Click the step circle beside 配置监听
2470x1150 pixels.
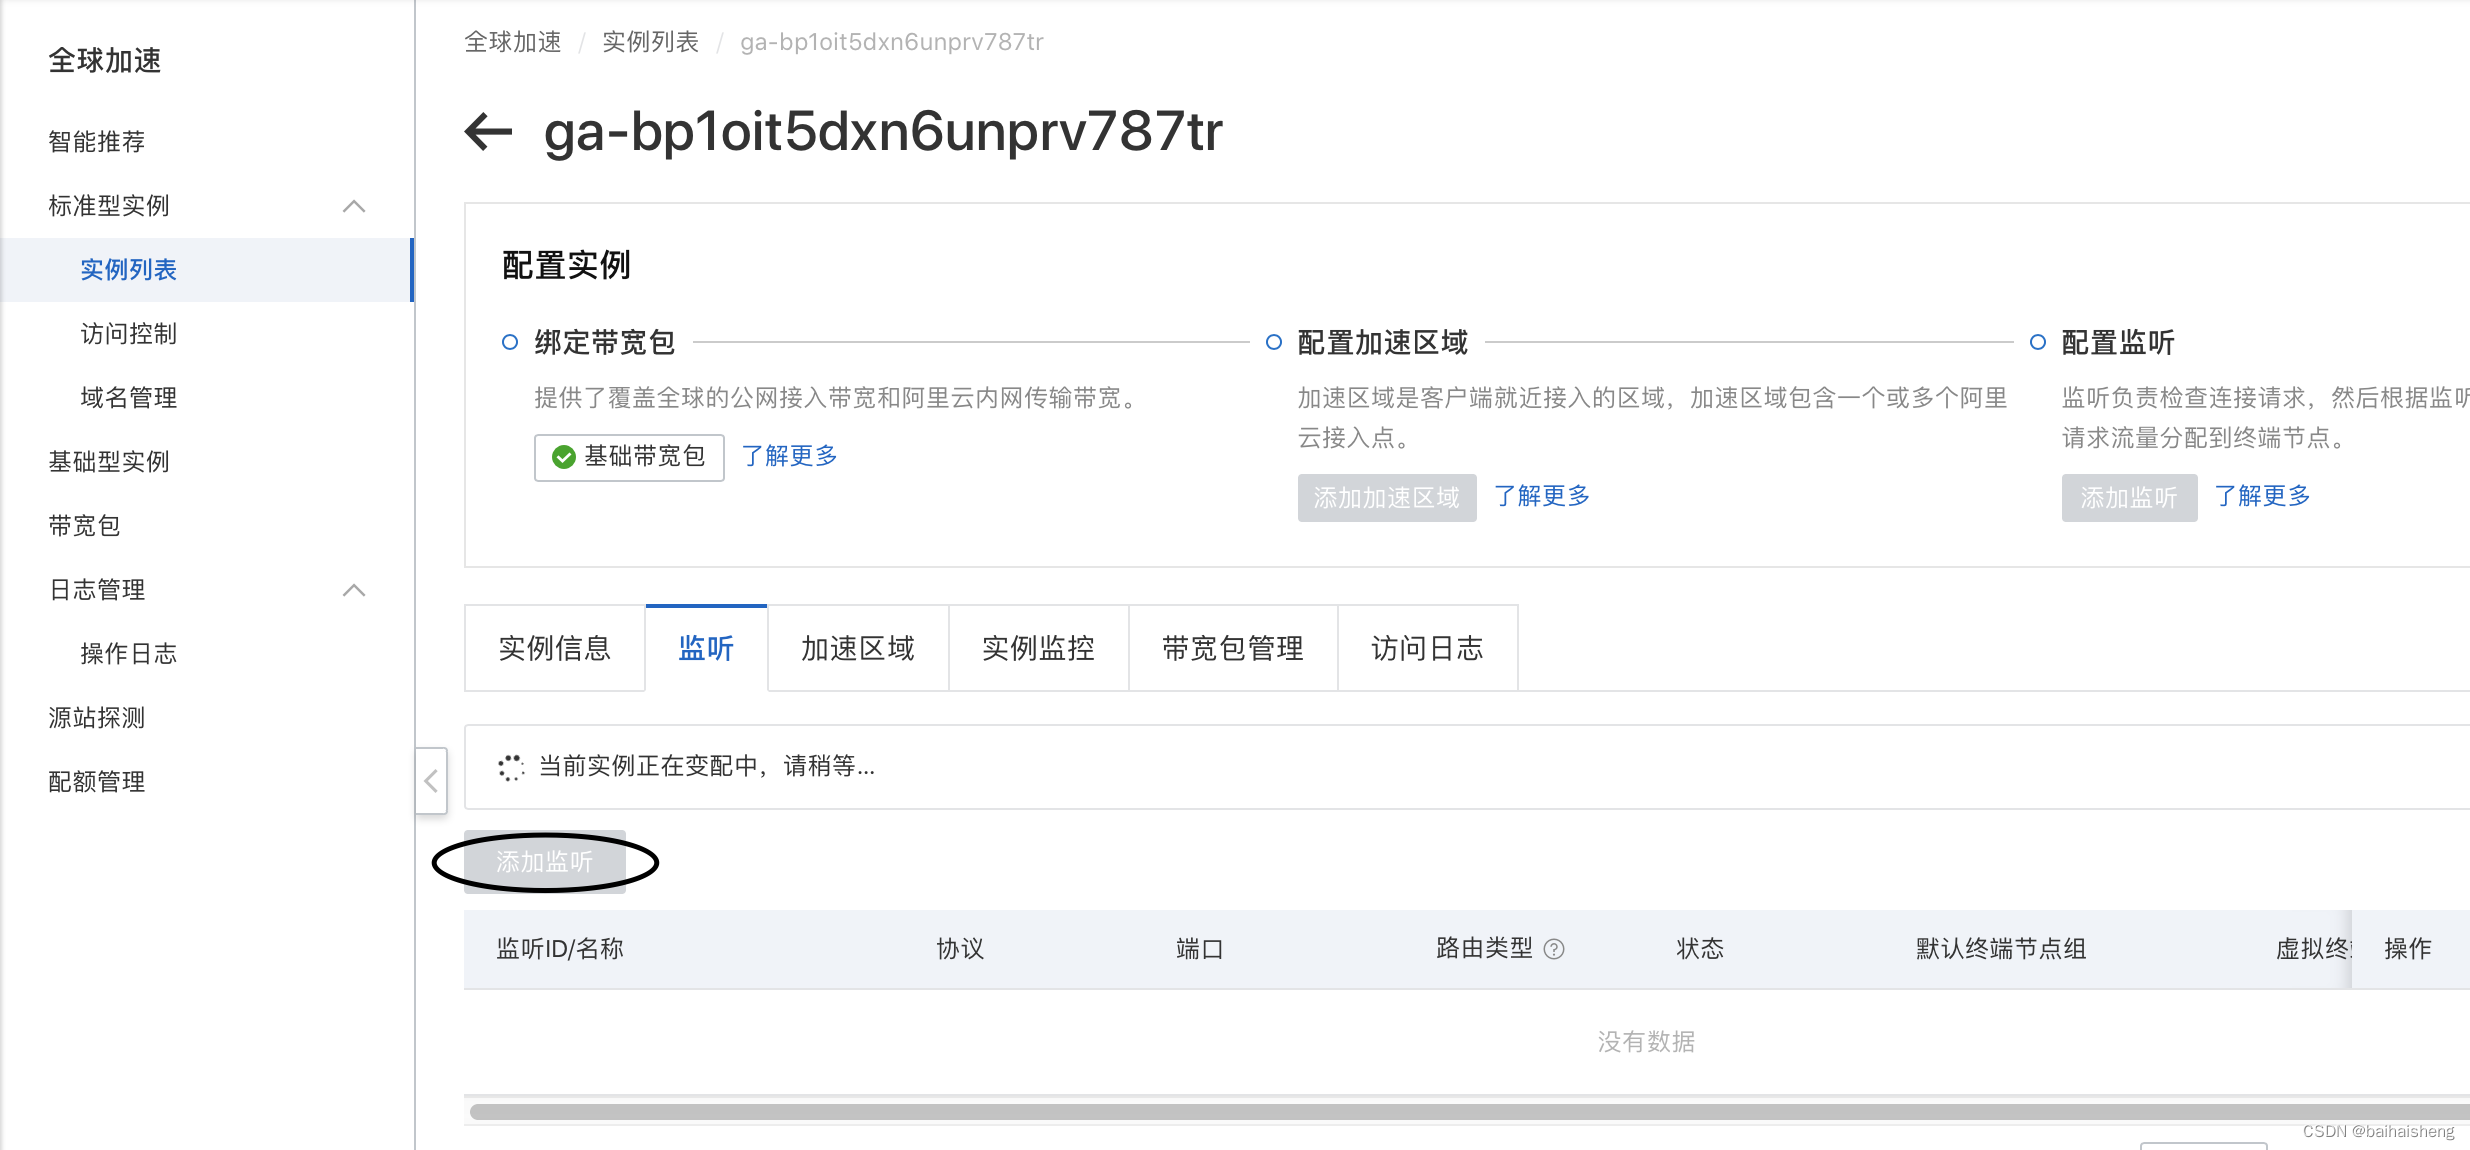point(2036,342)
